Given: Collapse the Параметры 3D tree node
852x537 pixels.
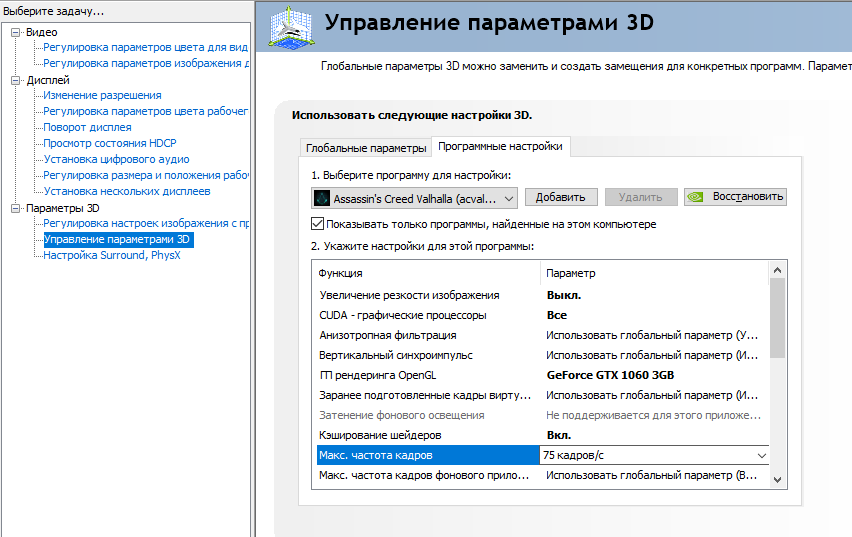Looking at the screenshot, I should point(15,208).
